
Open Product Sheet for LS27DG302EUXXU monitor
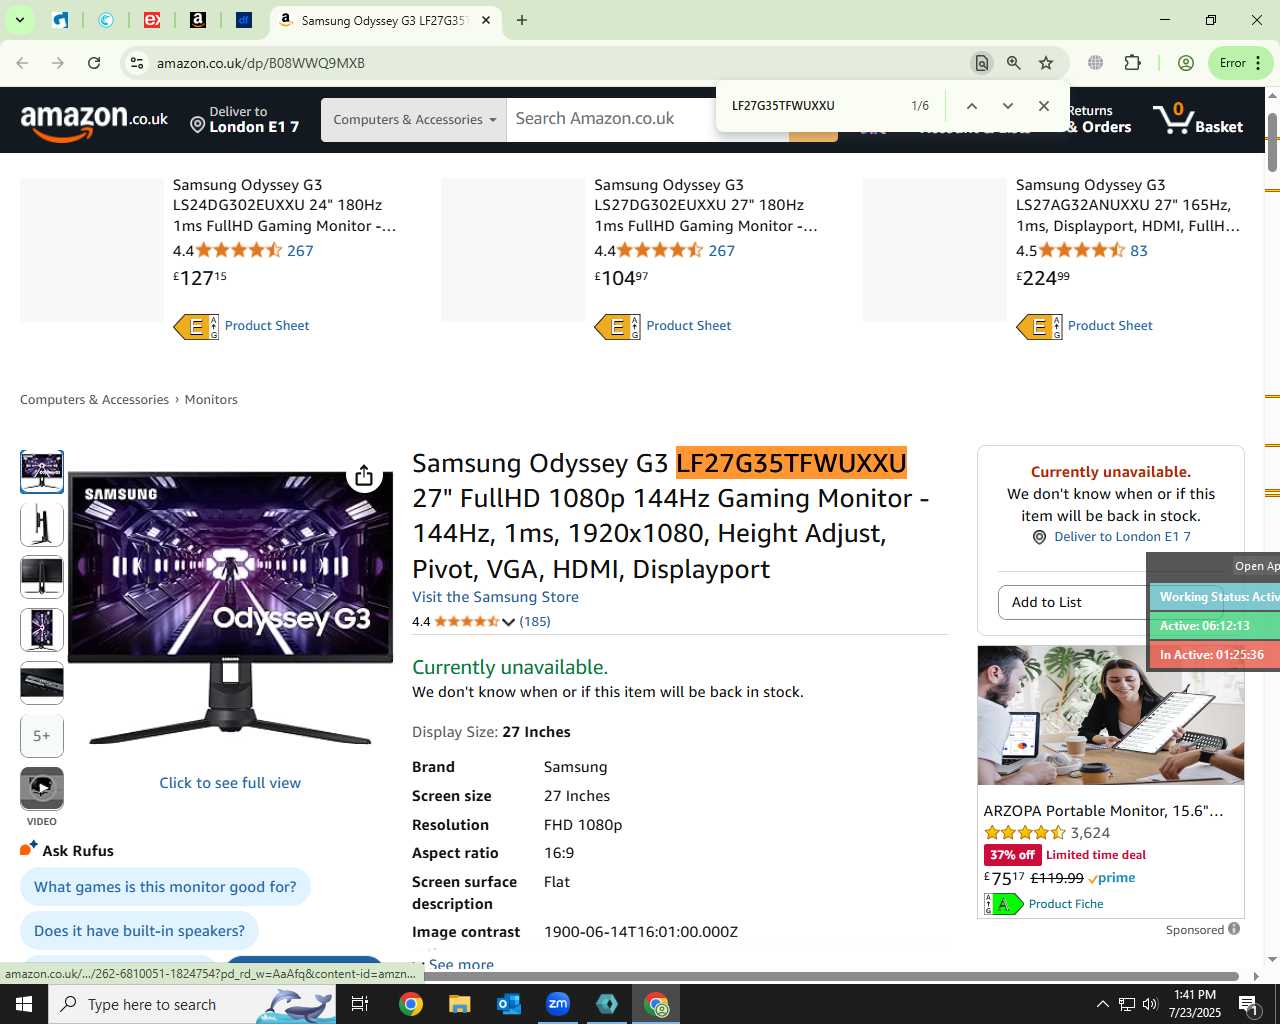(x=689, y=326)
